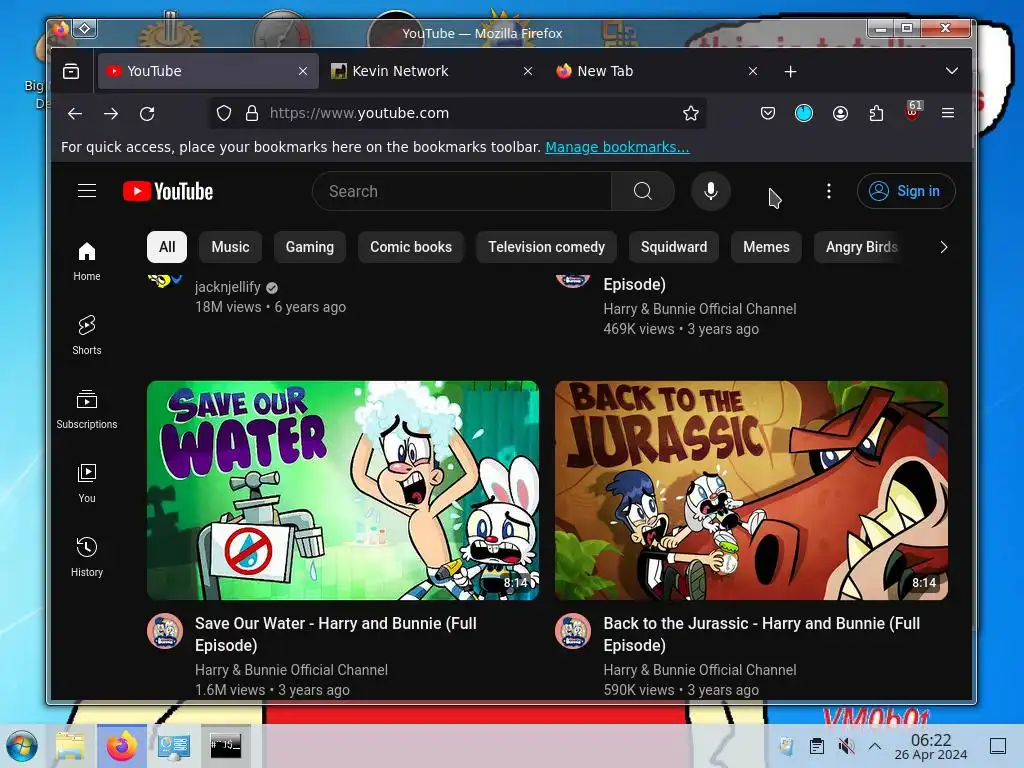Open Firefox application hamburger menu
1024x768 pixels.
(x=948, y=114)
